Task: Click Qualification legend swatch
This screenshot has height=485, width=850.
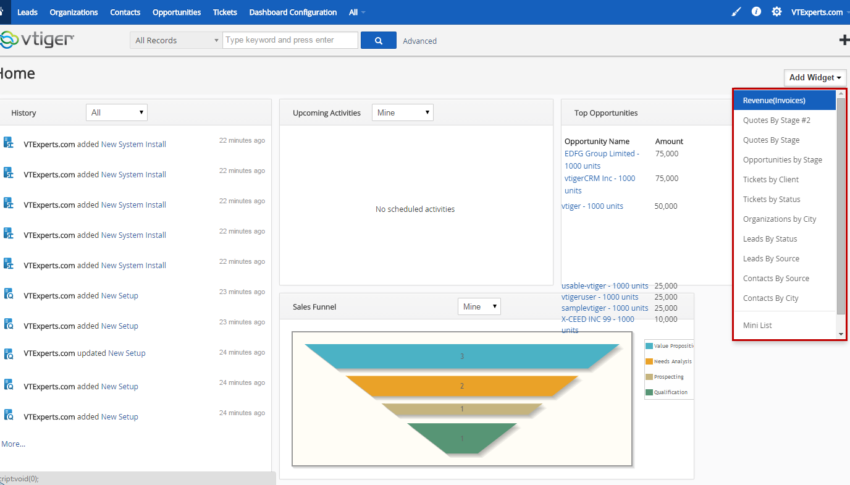Action: pyautogui.click(x=649, y=392)
